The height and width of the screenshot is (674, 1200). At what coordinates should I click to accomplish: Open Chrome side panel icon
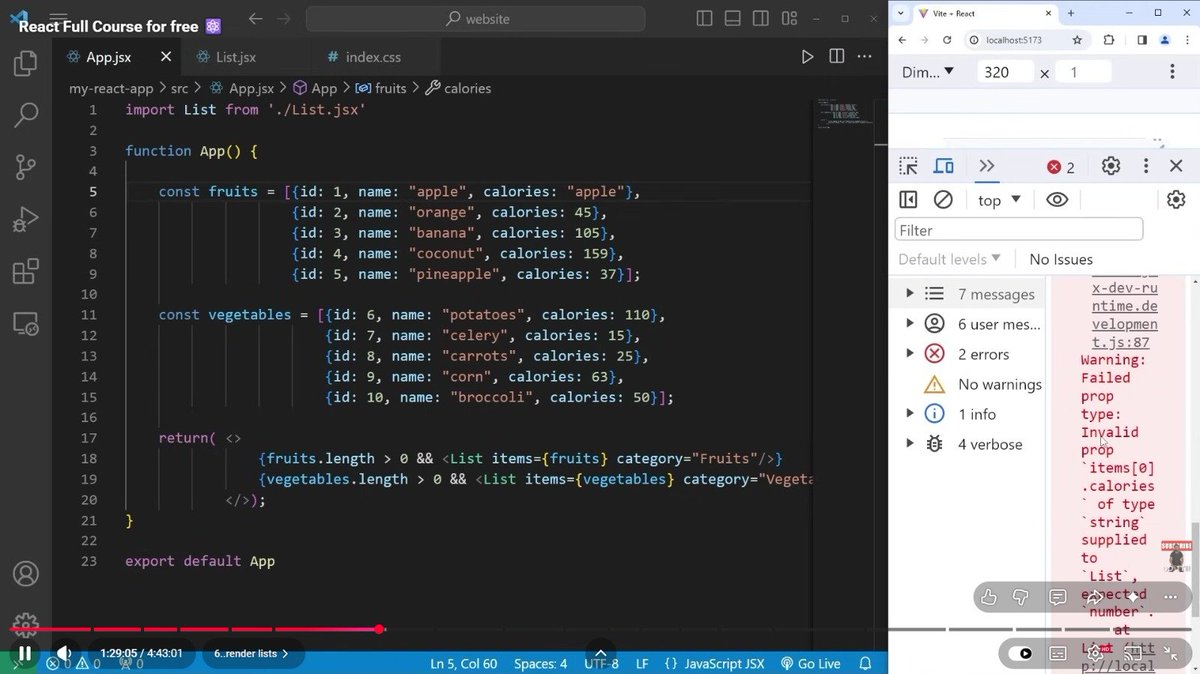point(1142,40)
